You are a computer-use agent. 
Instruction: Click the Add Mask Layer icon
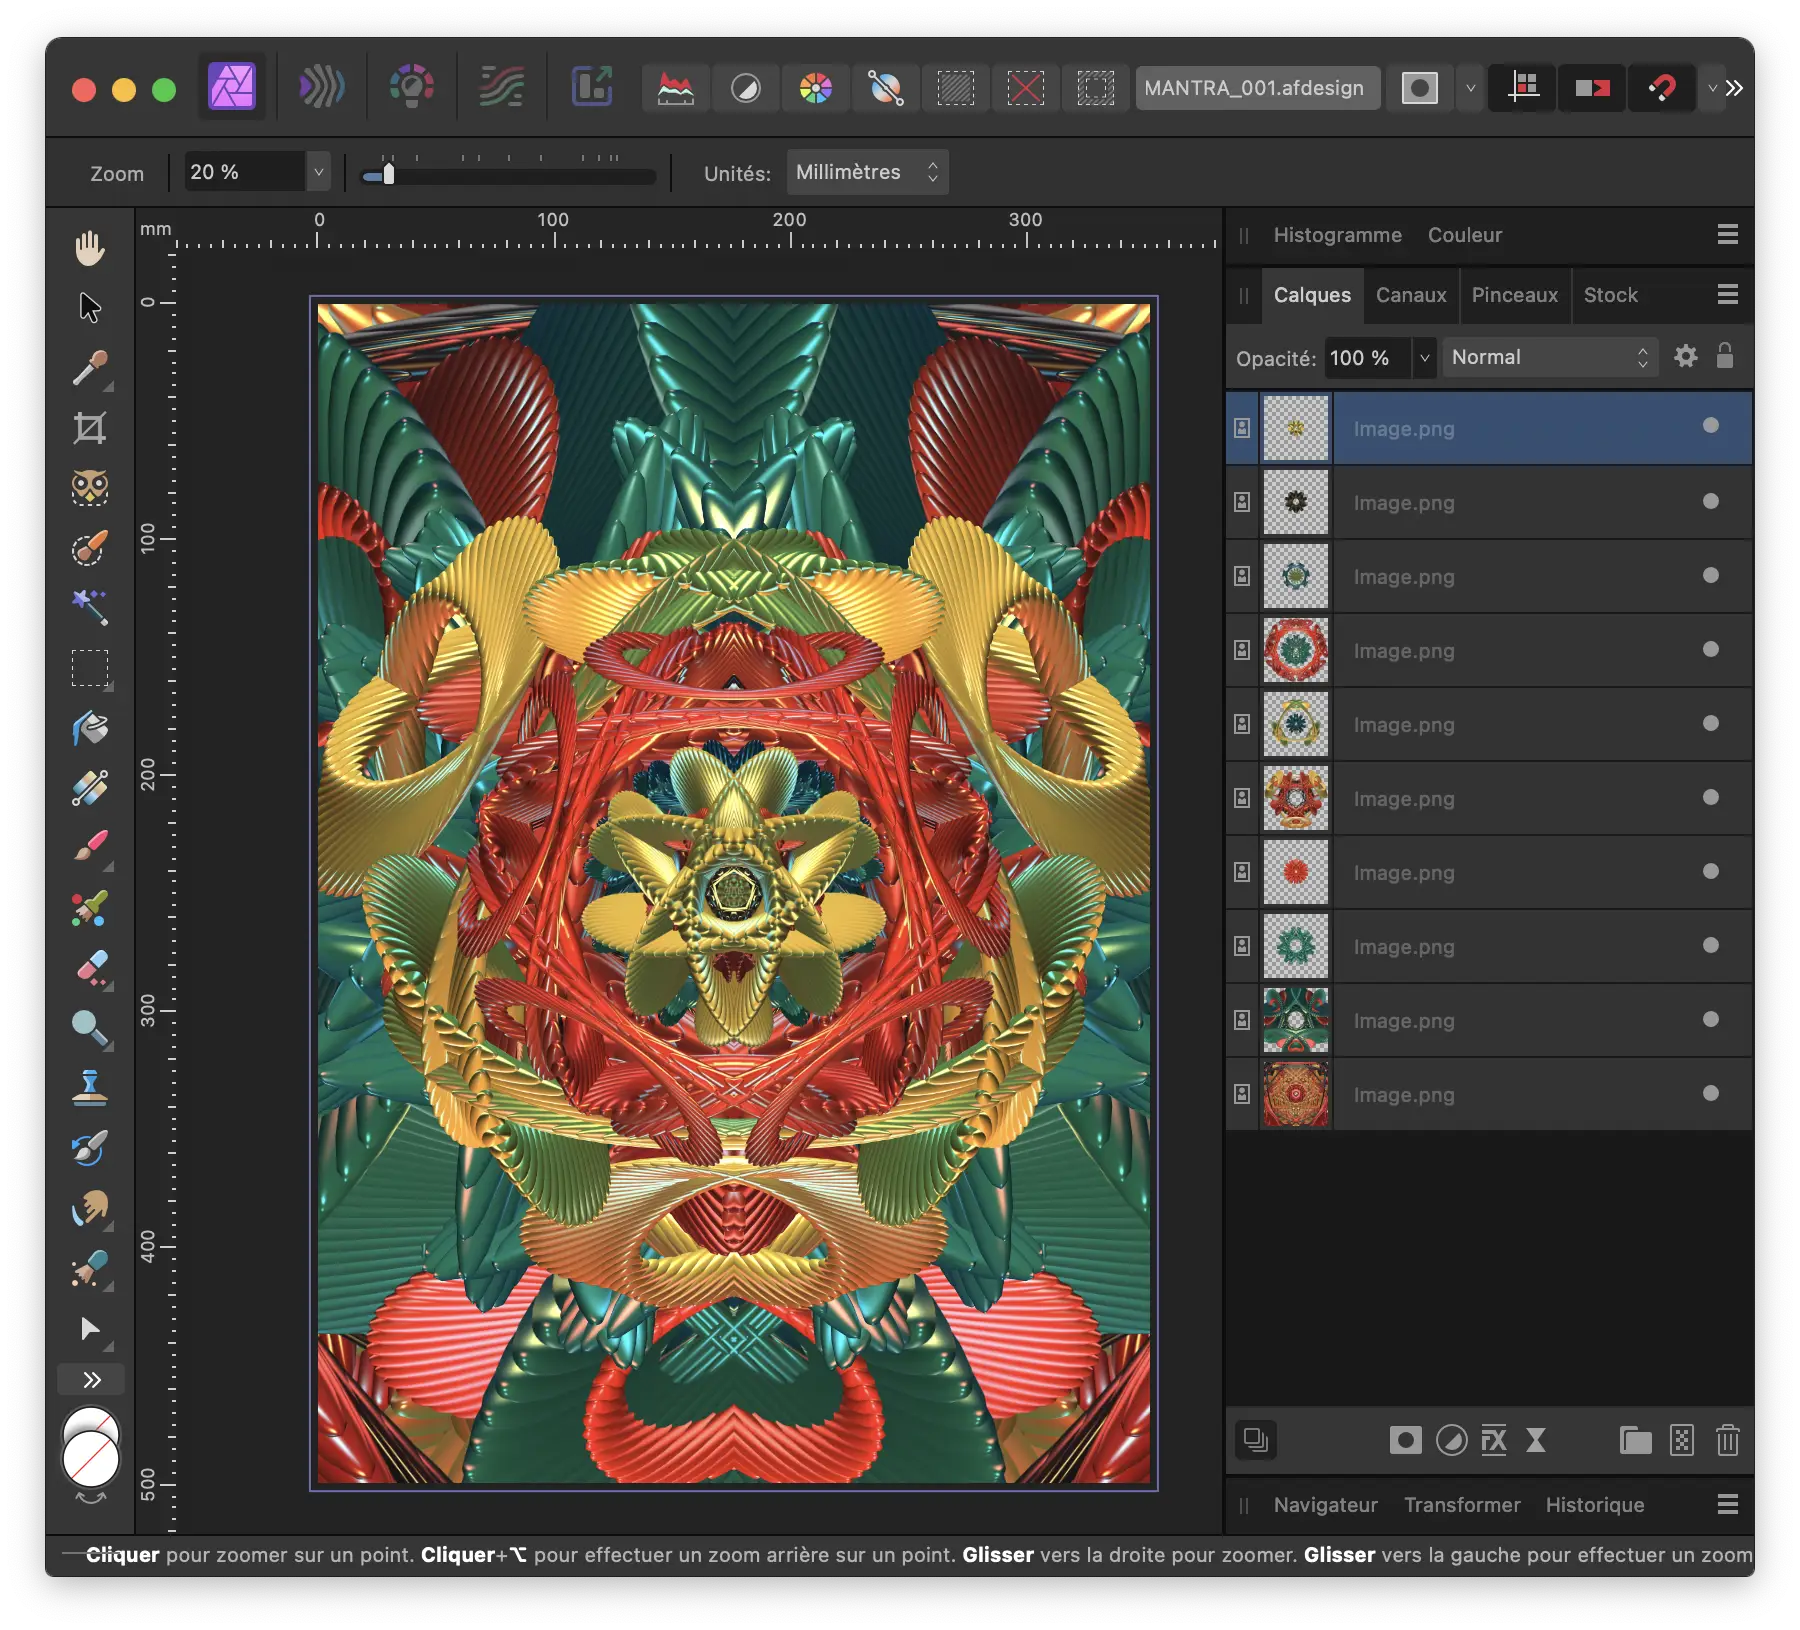pyautogui.click(x=1405, y=1440)
